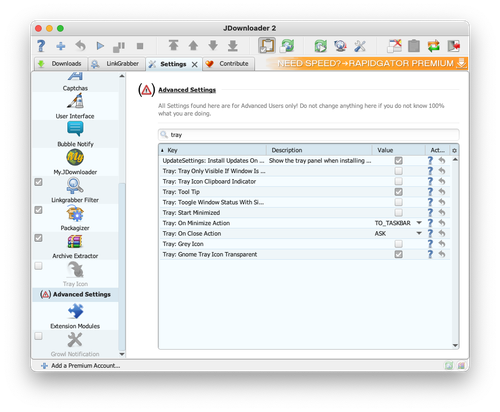
Task: Uncheck the Tray: Tool Tip checkbox
Action: click(x=398, y=192)
